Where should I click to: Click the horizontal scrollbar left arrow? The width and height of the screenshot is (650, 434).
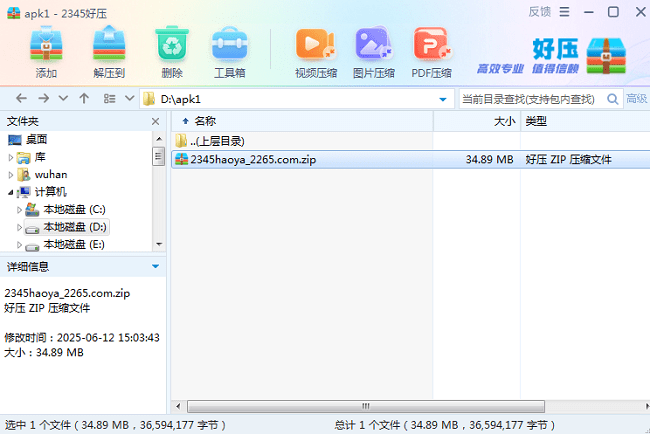178,406
